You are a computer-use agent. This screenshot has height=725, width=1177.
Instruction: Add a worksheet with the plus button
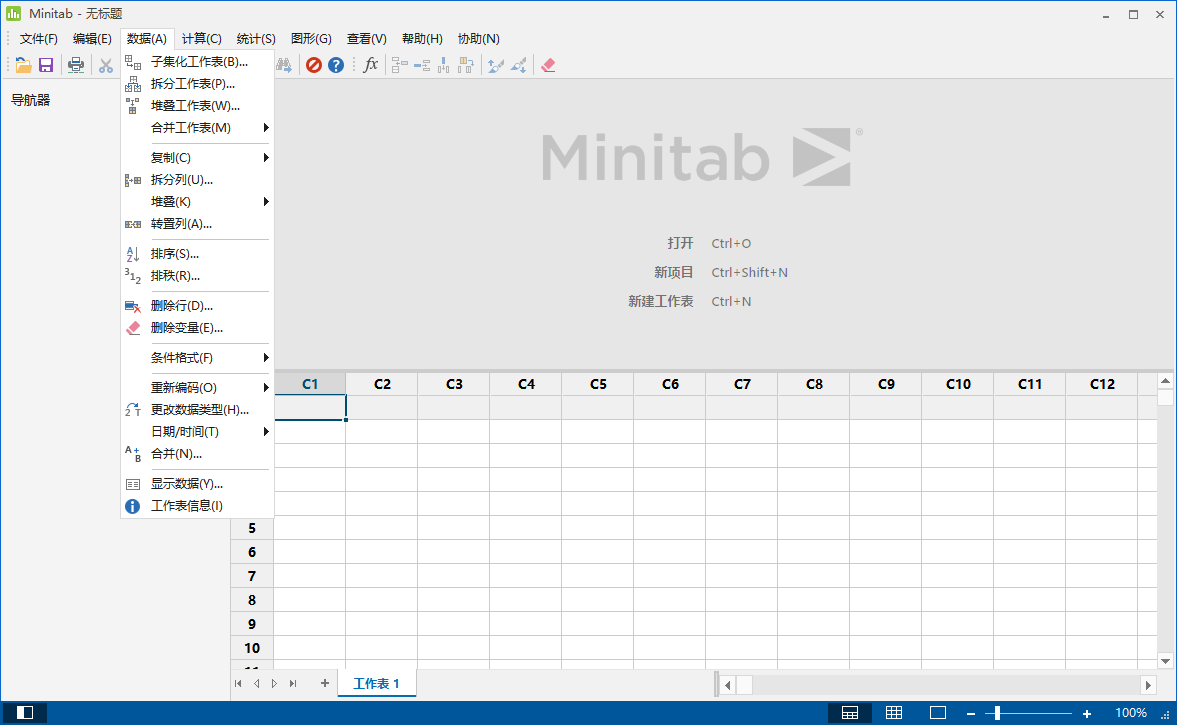coord(324,683)
